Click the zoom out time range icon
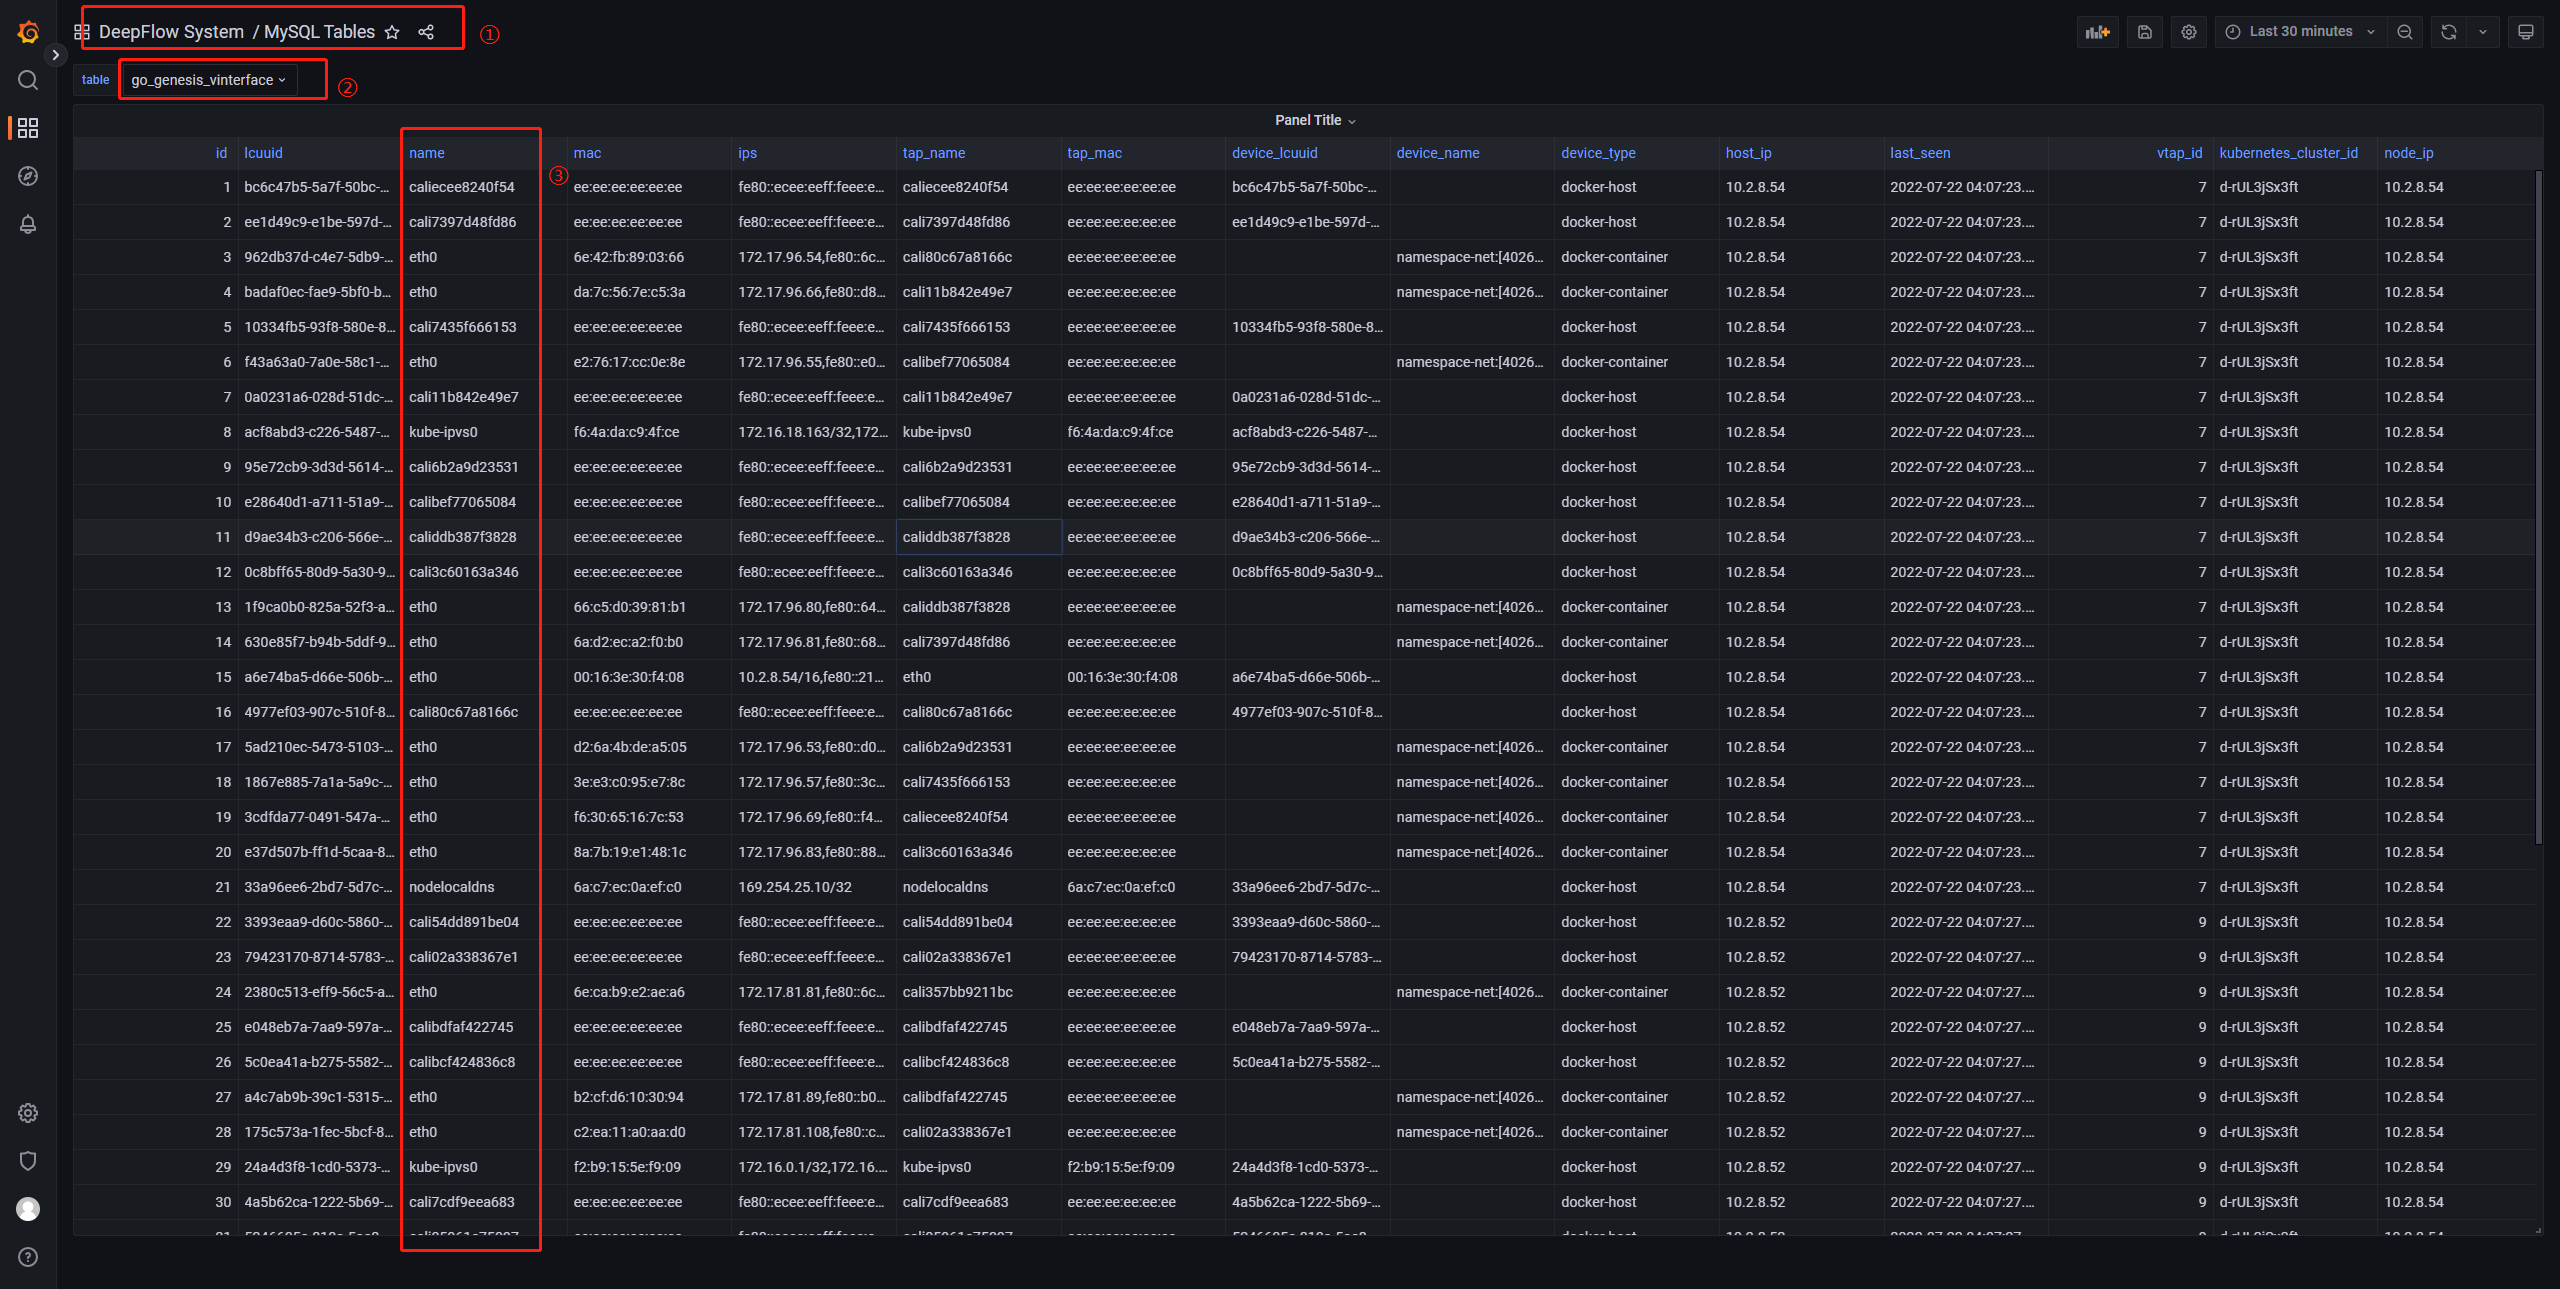The image size is (2560, 1289). (2405, 32)
